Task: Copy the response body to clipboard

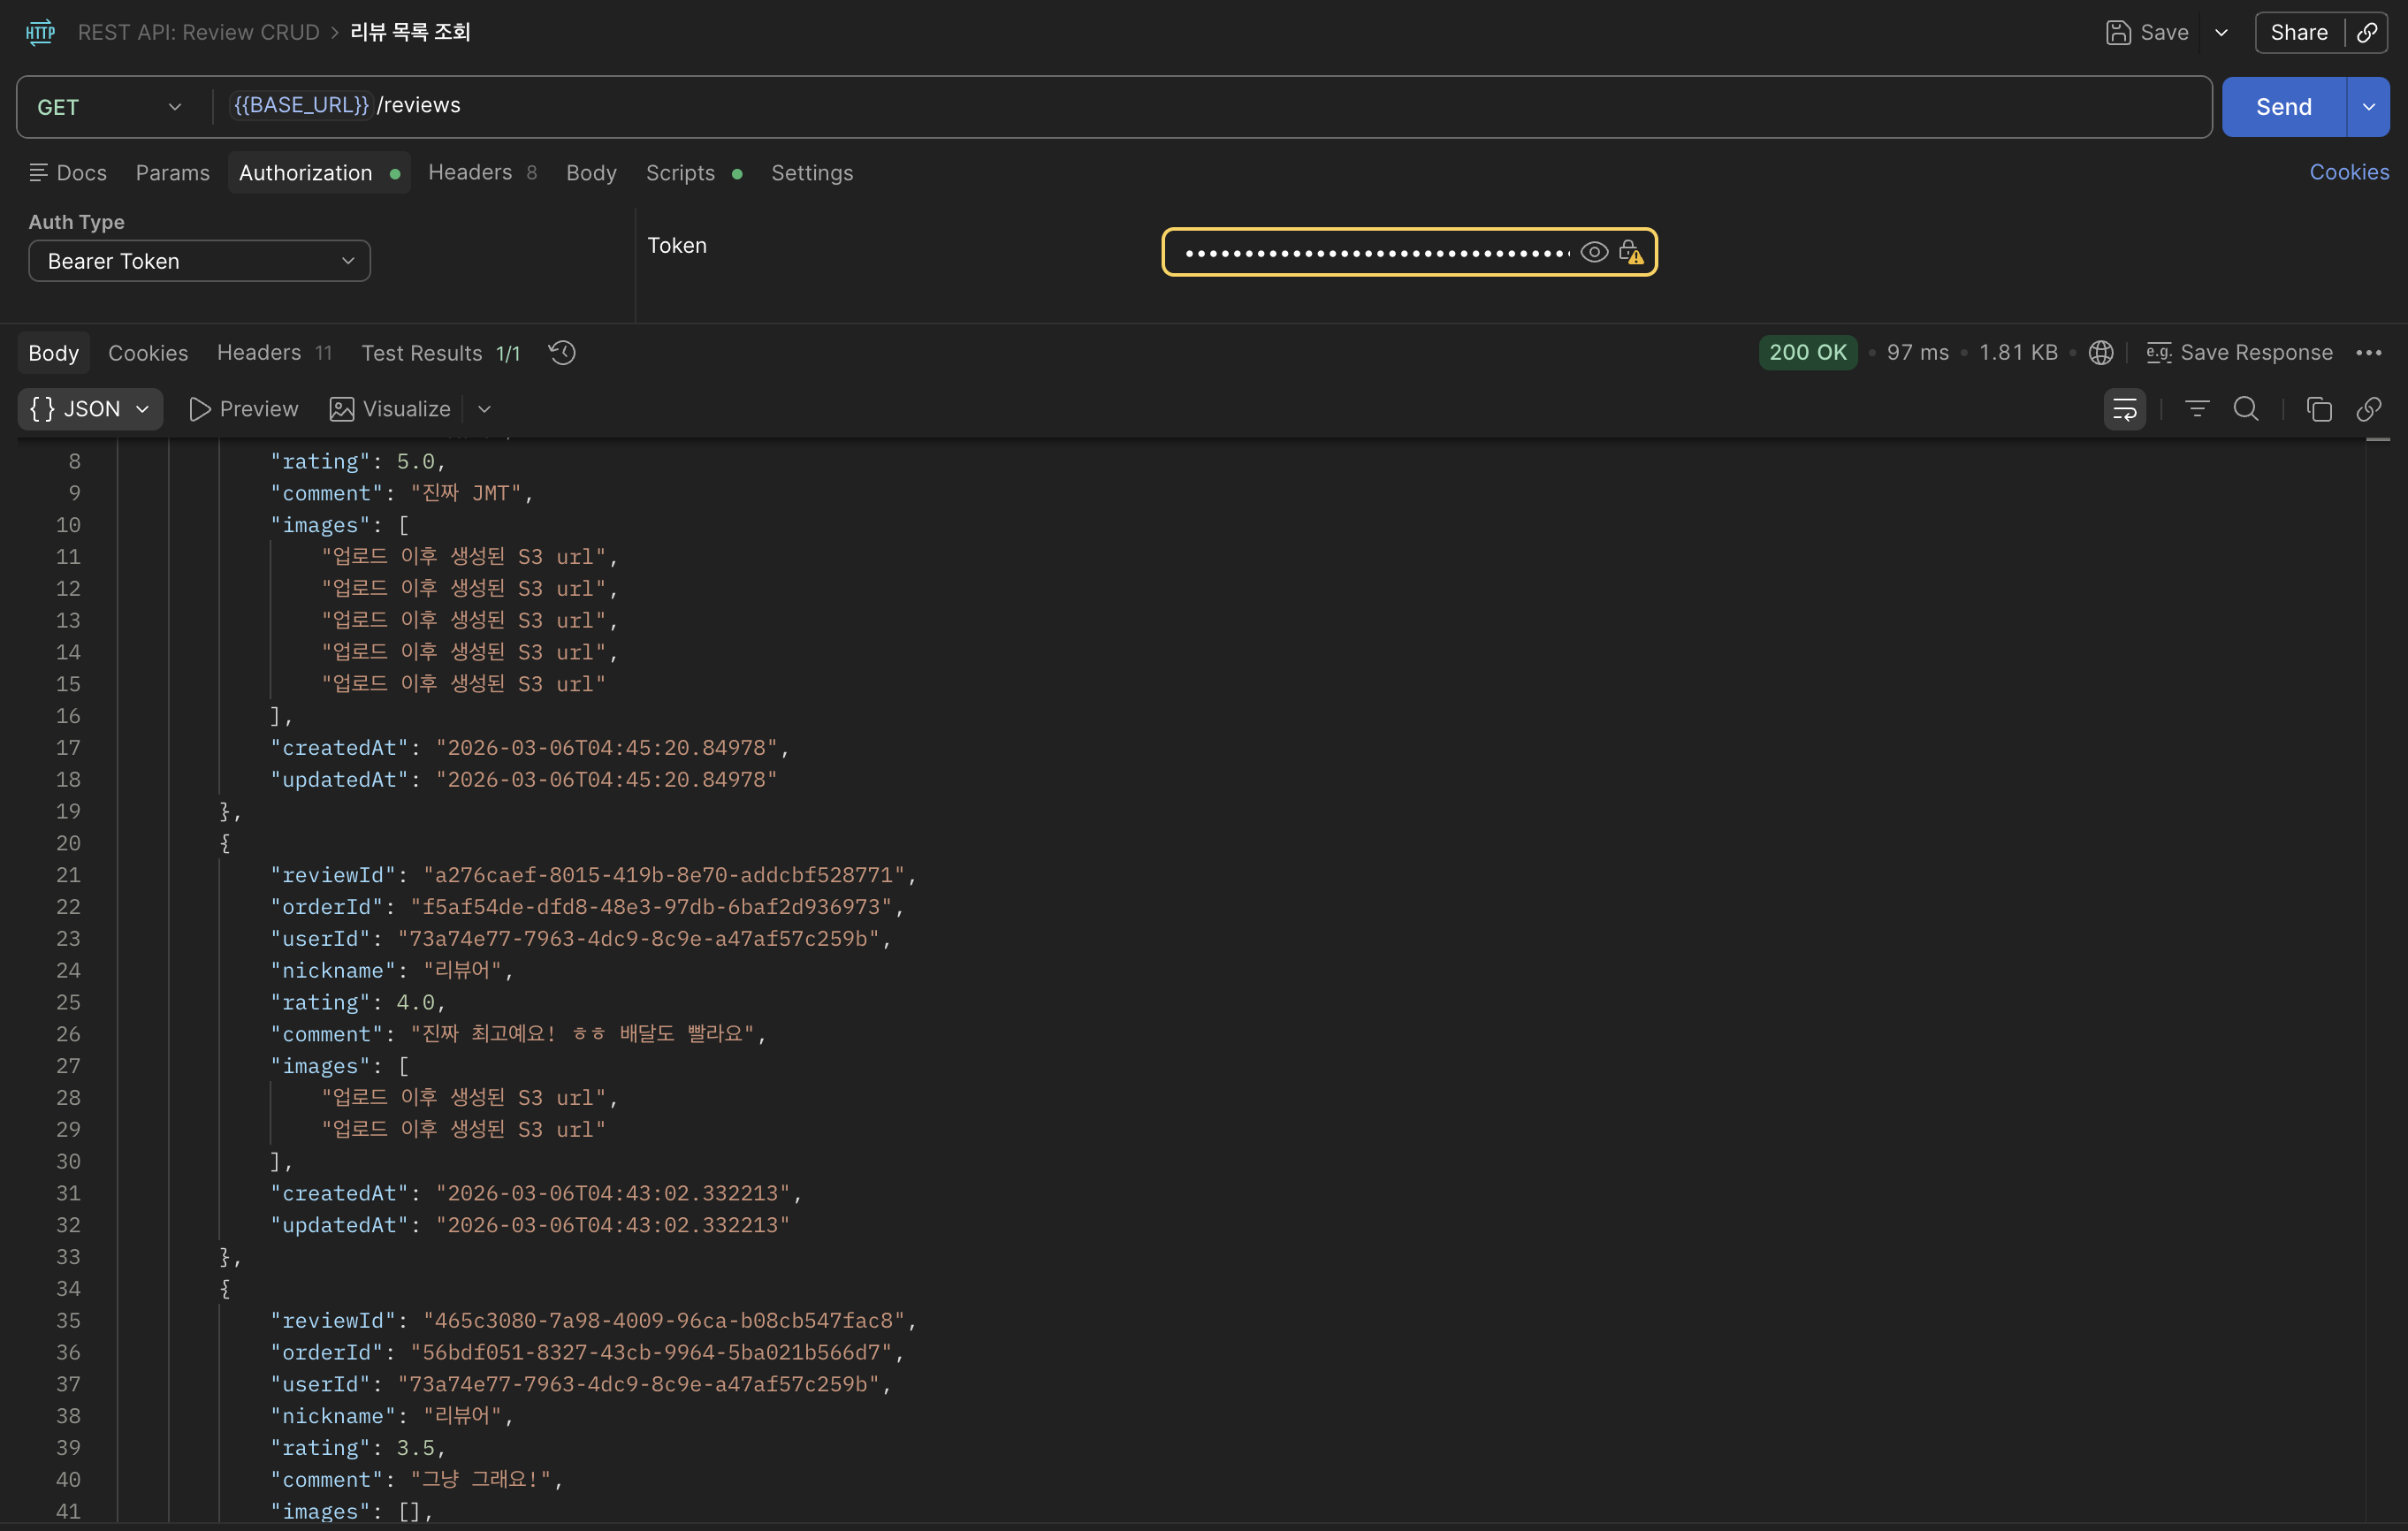Action: pos(2319,409)
